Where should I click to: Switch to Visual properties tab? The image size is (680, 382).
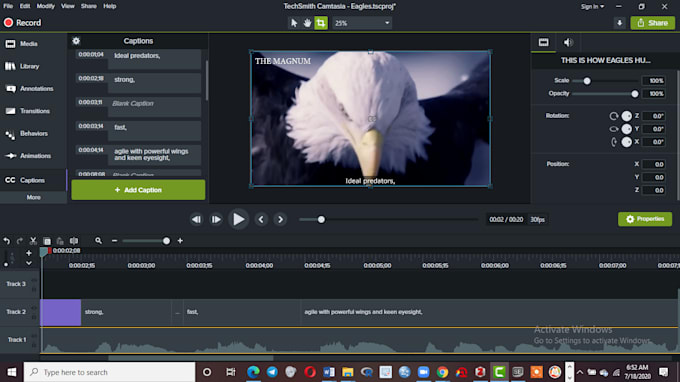click(x=543, y=42)
